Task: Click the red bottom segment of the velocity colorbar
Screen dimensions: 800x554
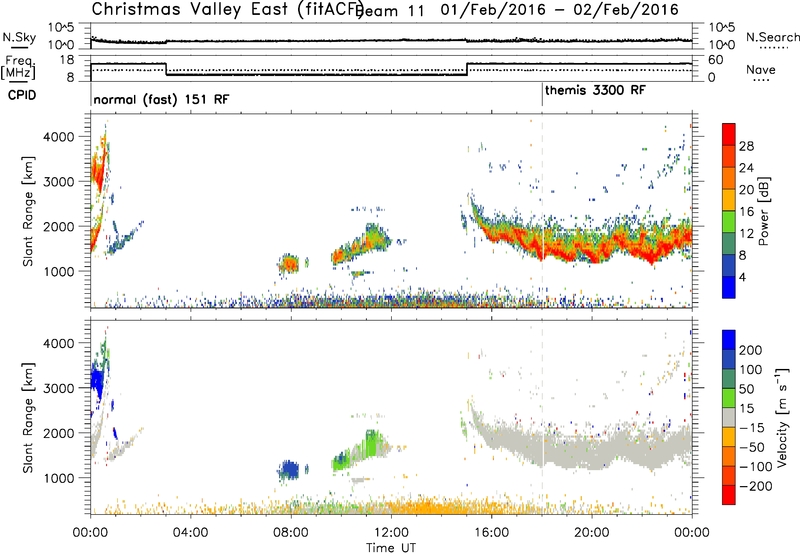Action: click(729, 495)
